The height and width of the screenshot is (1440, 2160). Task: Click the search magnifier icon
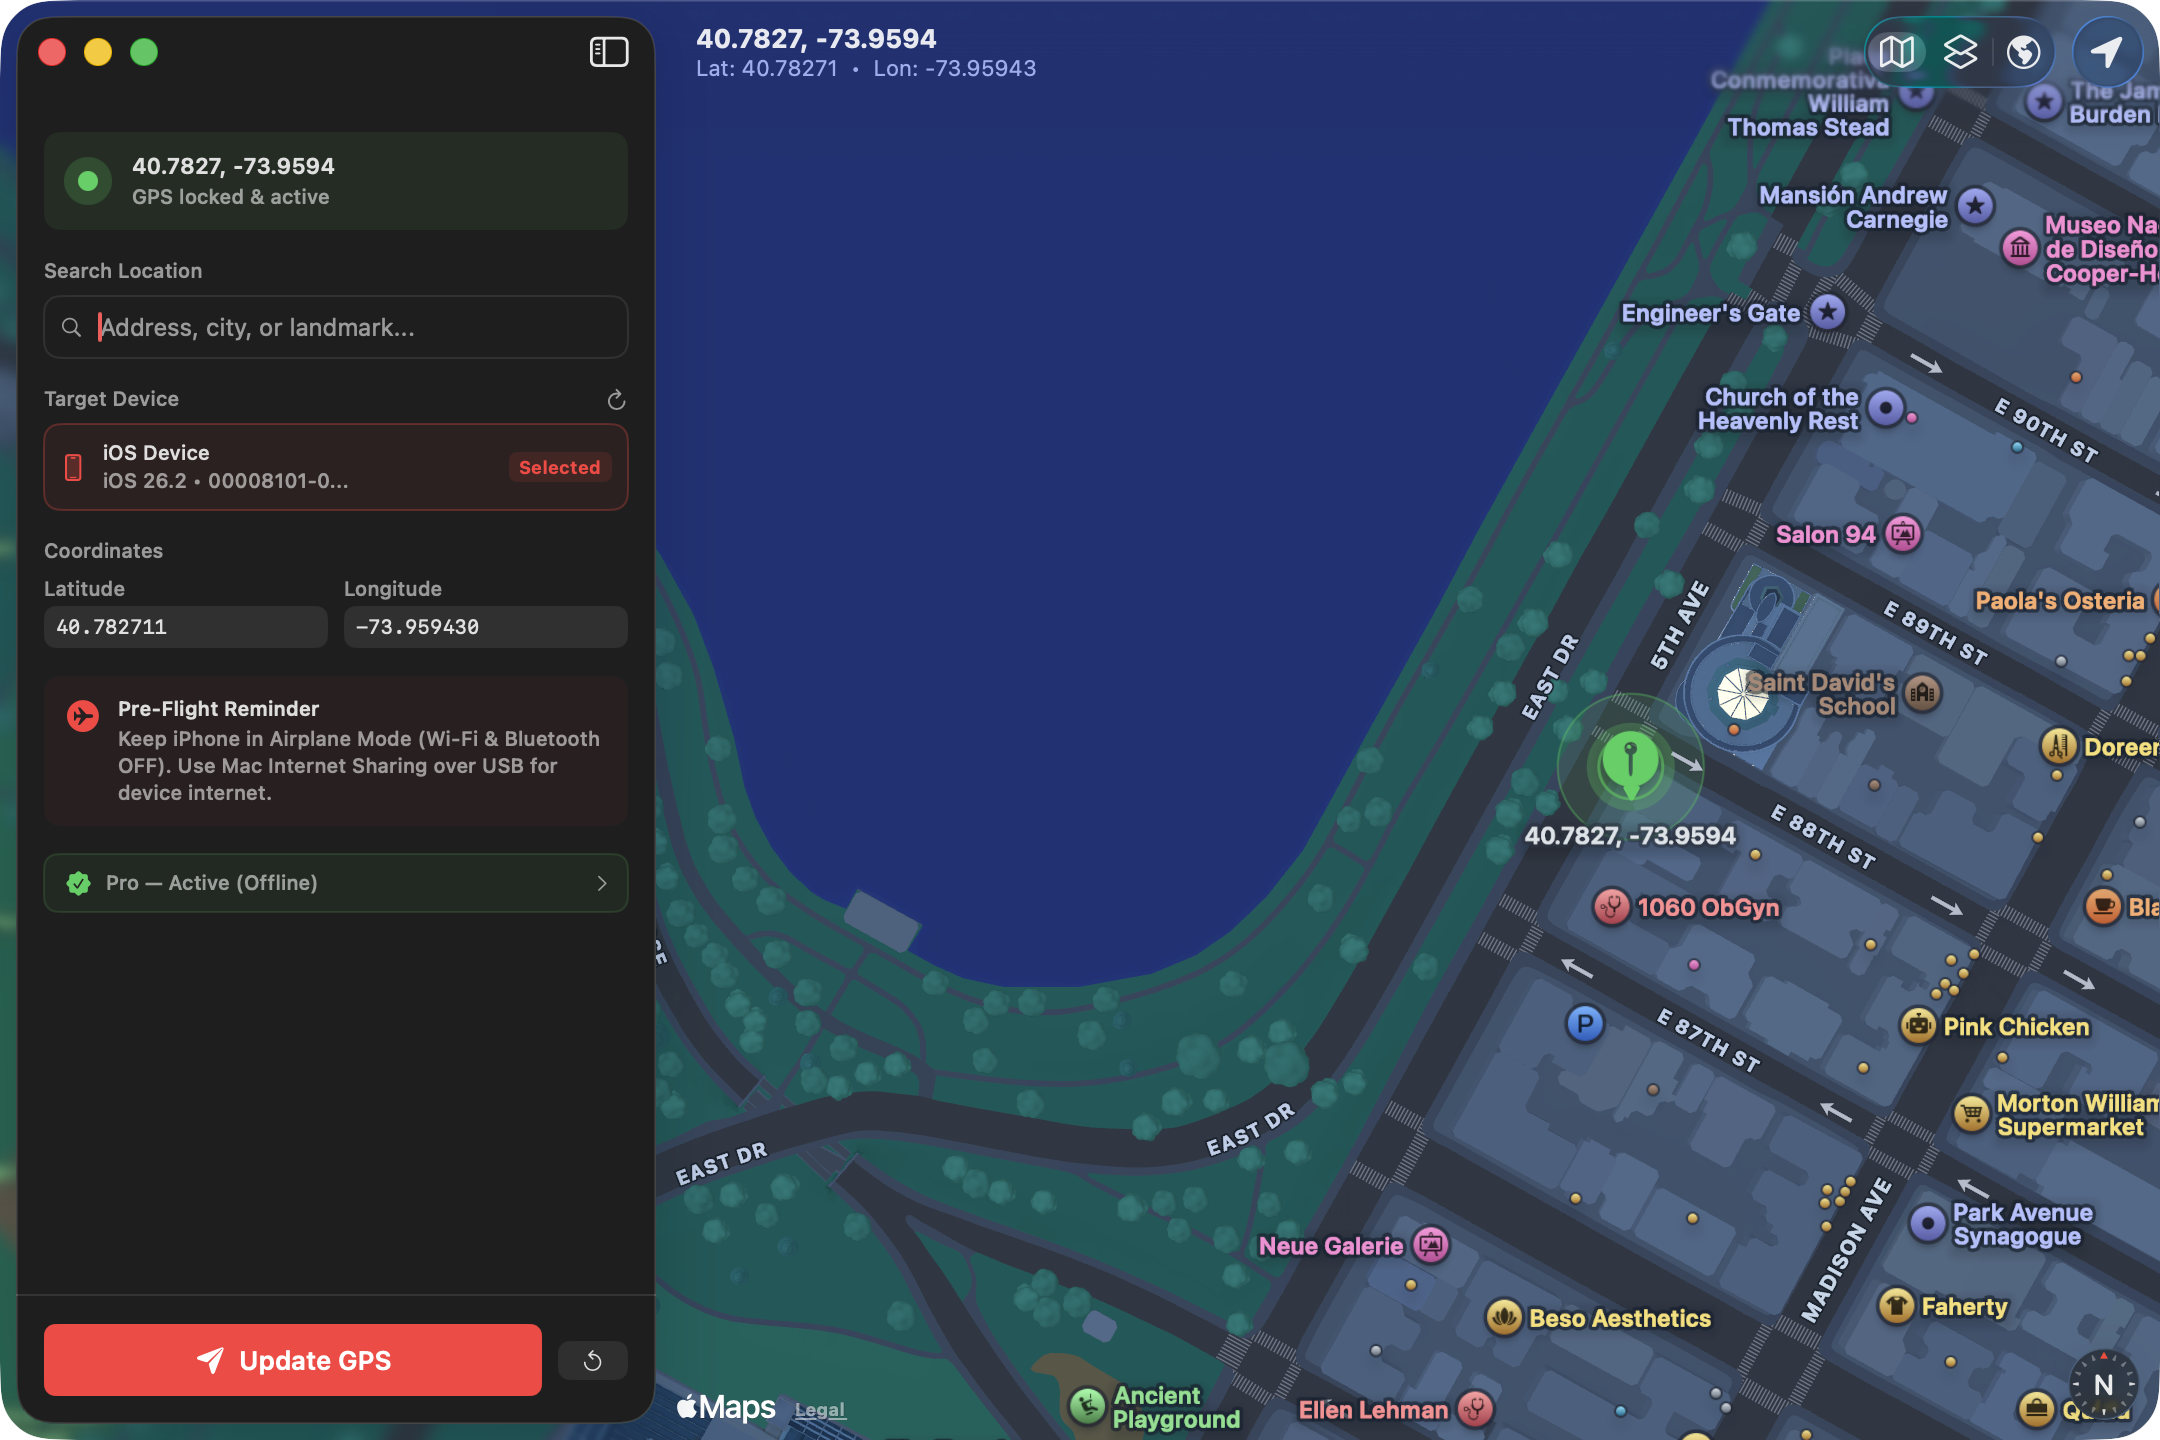(71, 328)
